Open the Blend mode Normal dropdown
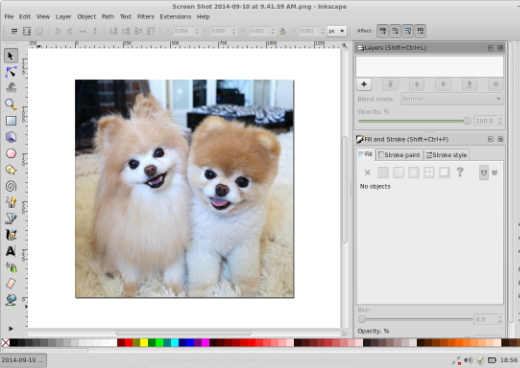Viewport: 520px width, 368px height. (452, 99)
